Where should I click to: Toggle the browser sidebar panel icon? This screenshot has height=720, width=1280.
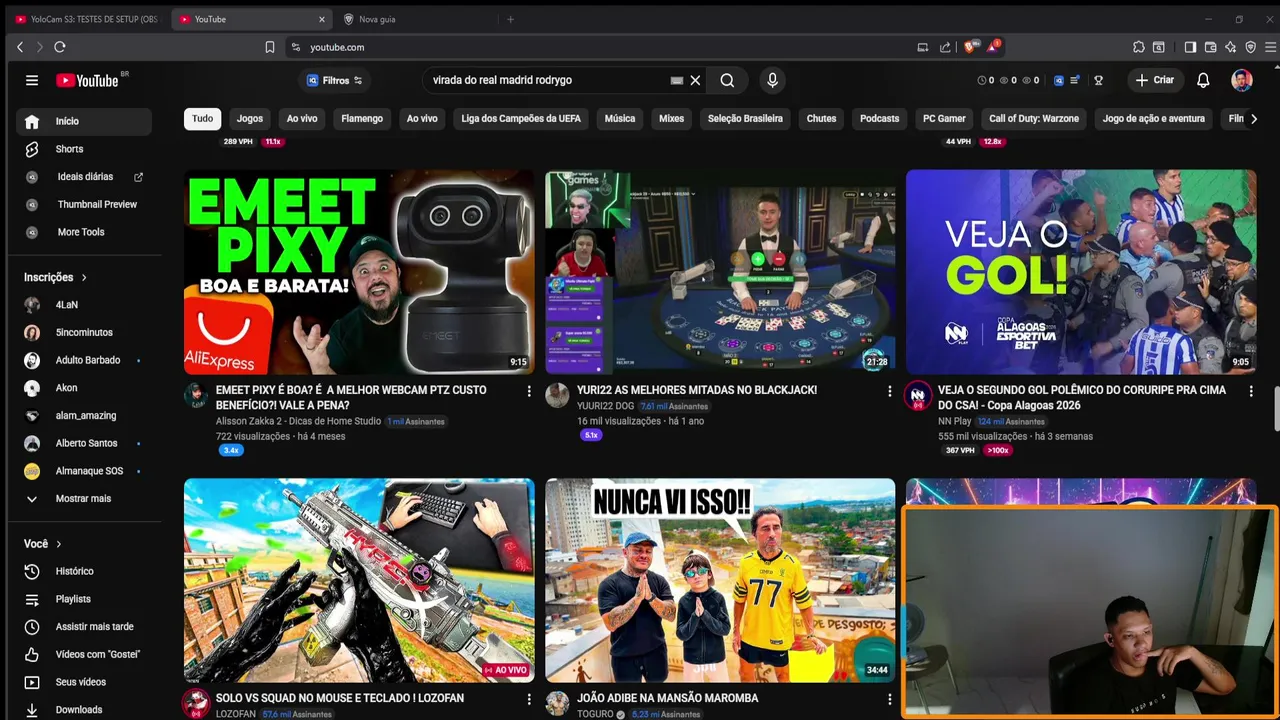[1190, 47]
